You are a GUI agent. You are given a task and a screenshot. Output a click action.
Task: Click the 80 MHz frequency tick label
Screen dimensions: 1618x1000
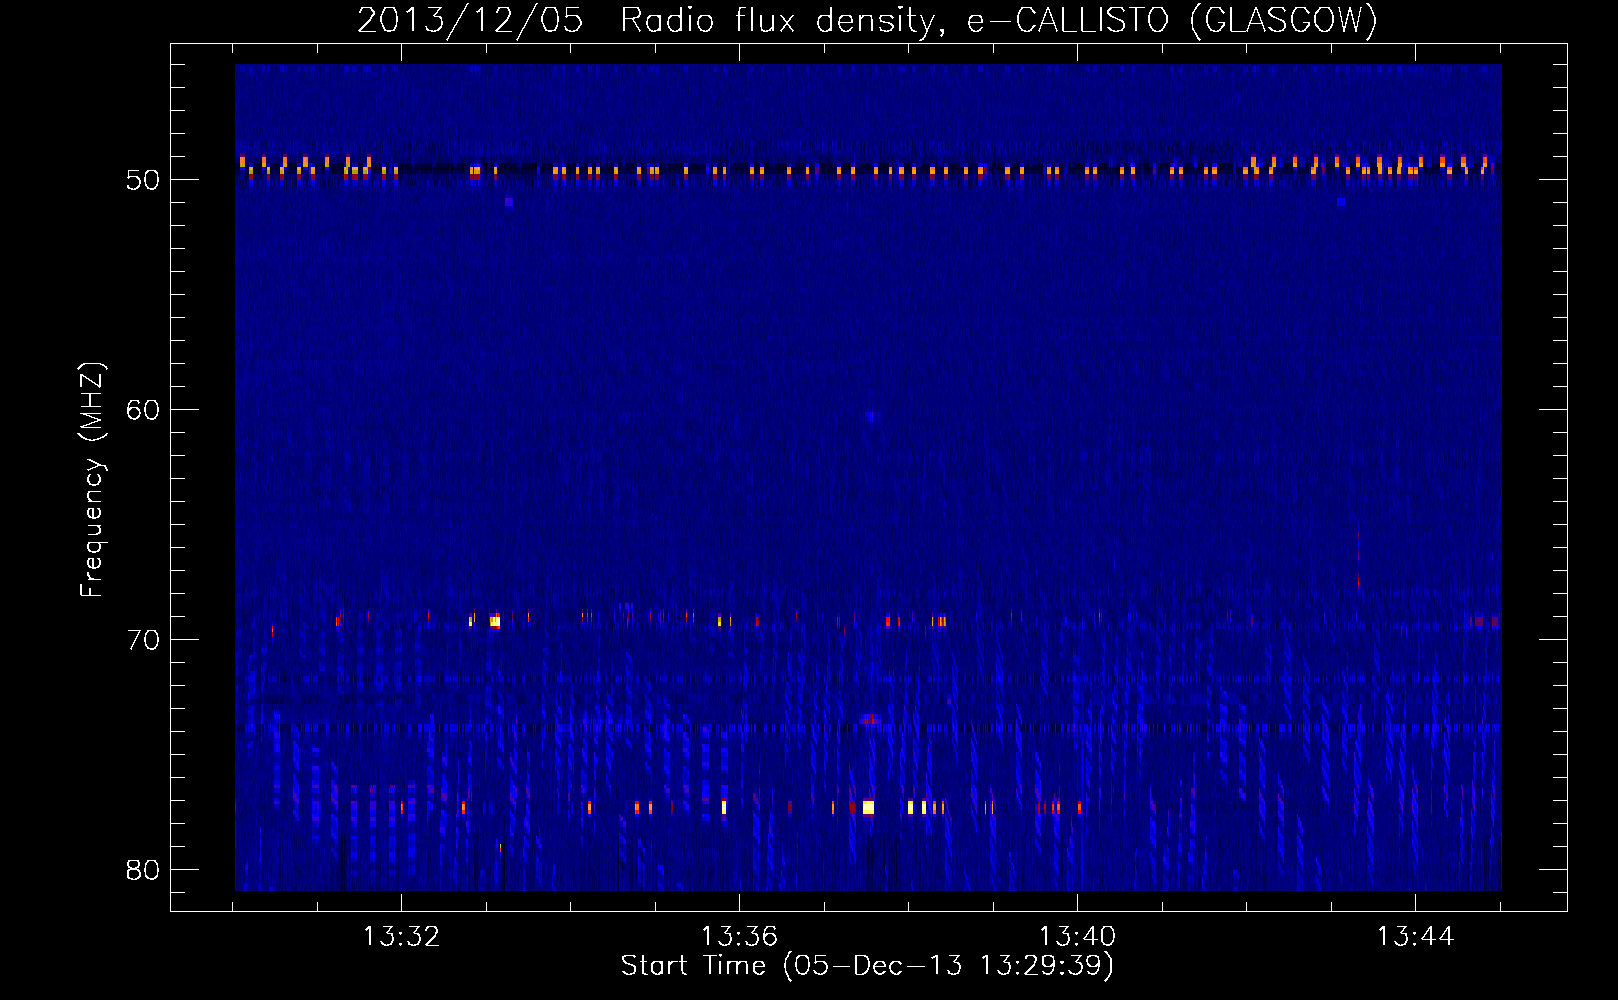(143, 870)
